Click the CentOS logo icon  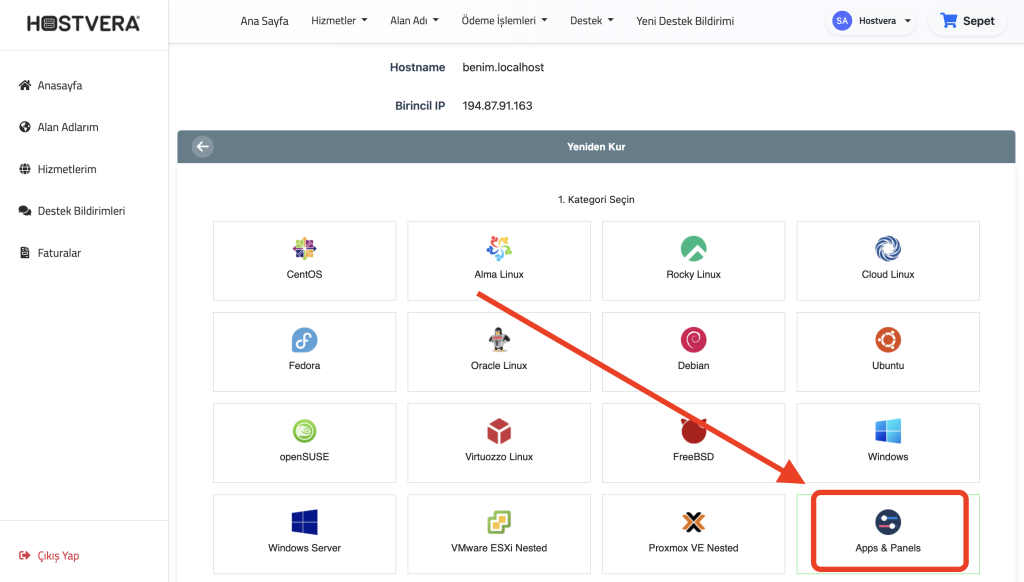pos(304,249)
